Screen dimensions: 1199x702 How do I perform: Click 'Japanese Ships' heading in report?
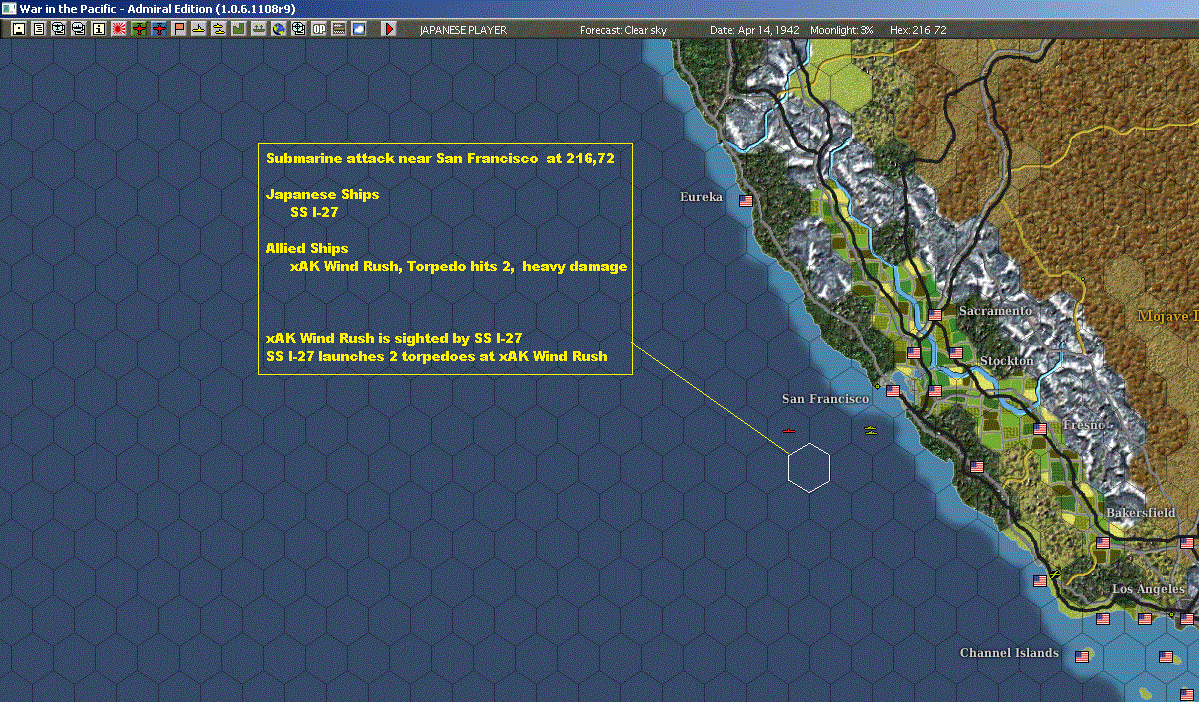(x=323, y=194)
